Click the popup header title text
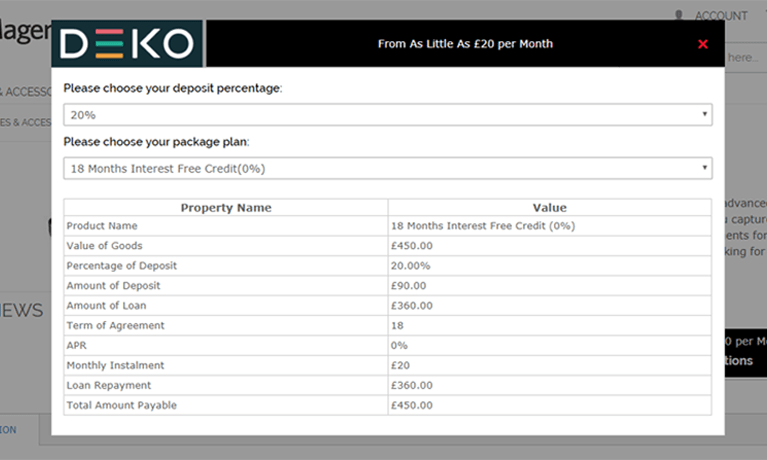This screenshot has width=767, height=460. [x=465, y=44]
